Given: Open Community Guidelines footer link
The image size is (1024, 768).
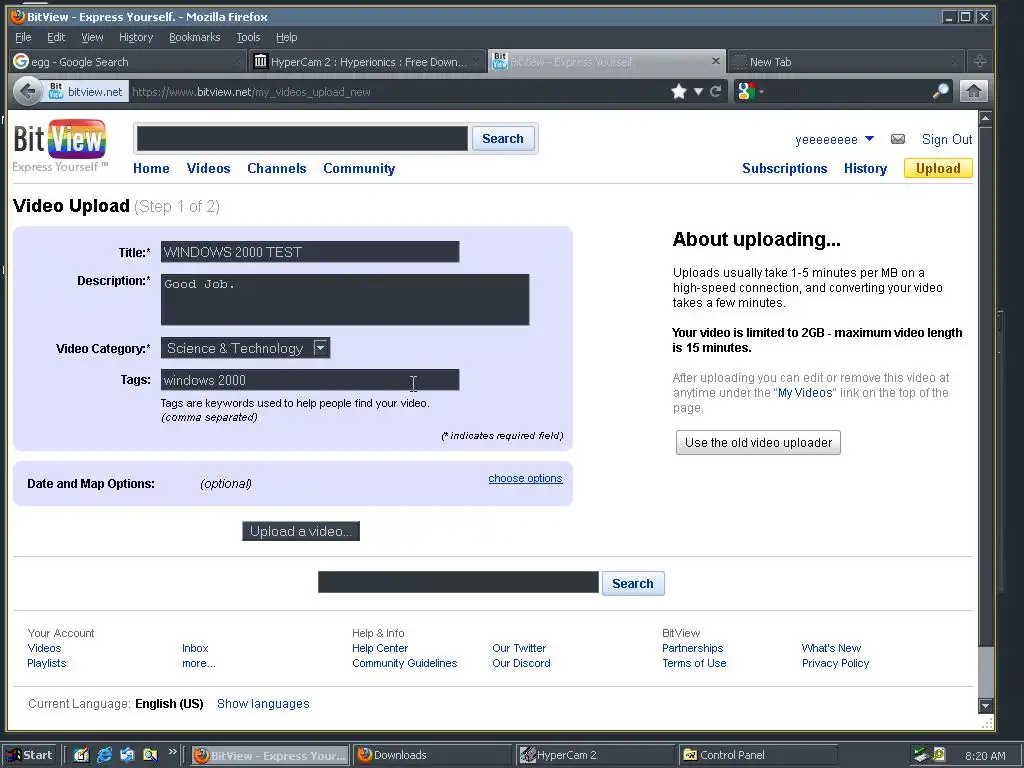Looking at the screenshot, I should (x=405, y=663).
